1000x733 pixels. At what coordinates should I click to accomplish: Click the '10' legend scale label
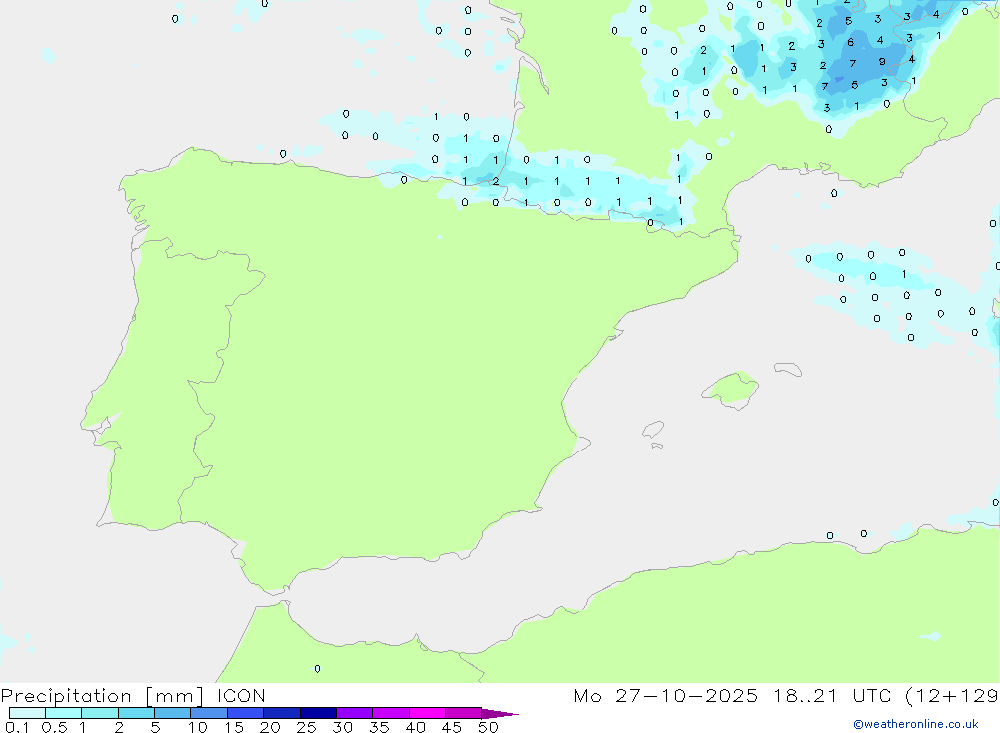[198, 727]
